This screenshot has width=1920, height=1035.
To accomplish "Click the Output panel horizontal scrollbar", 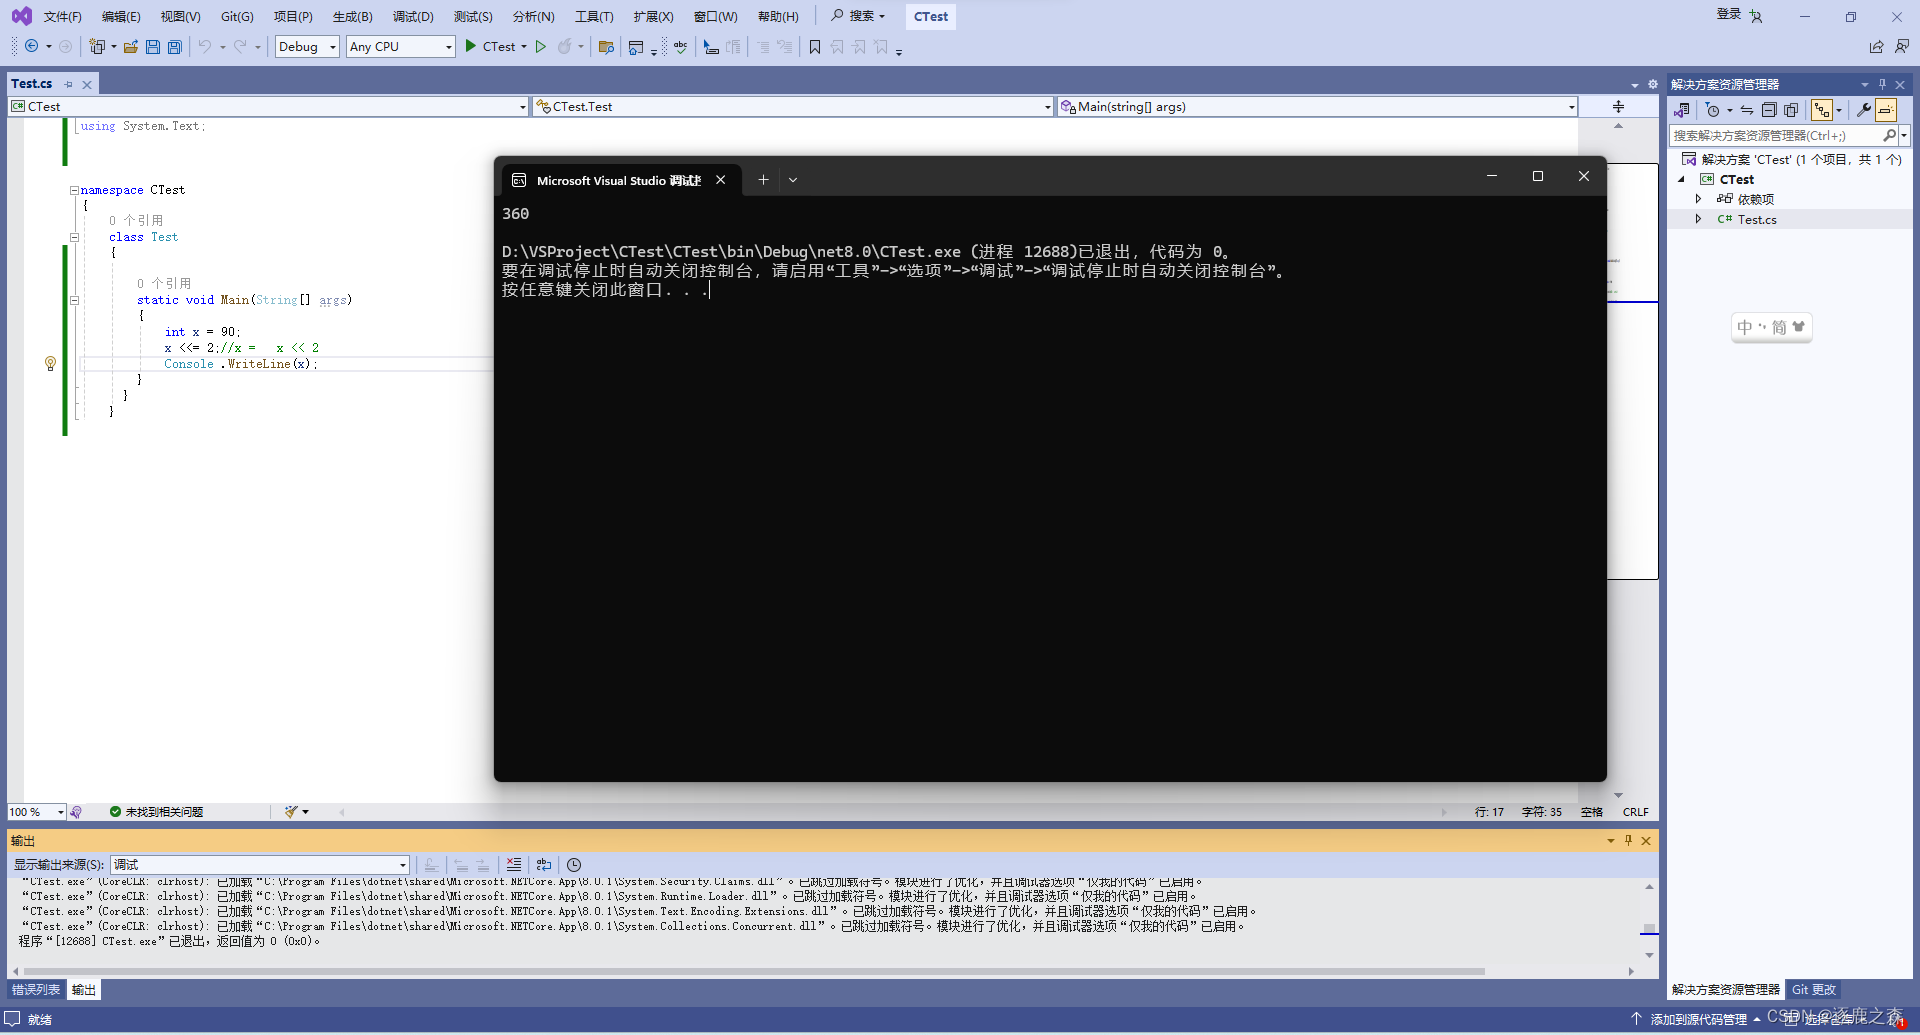I will 754,971.
